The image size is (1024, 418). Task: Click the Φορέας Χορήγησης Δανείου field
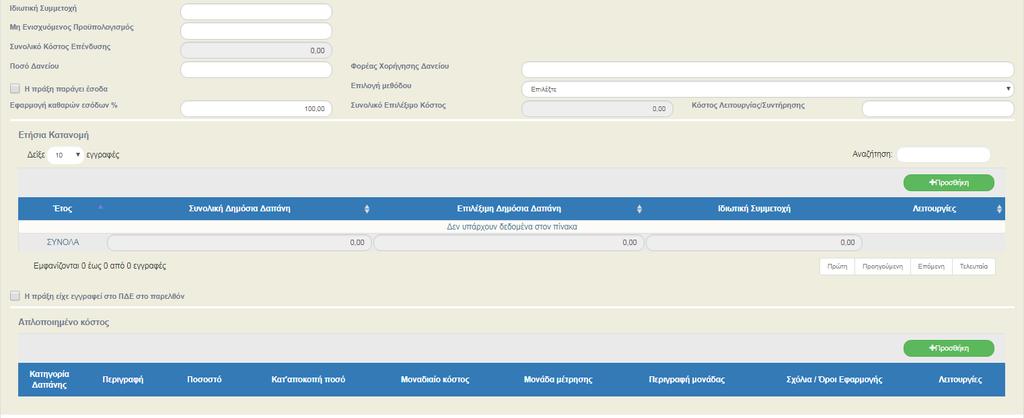point(767,70)
